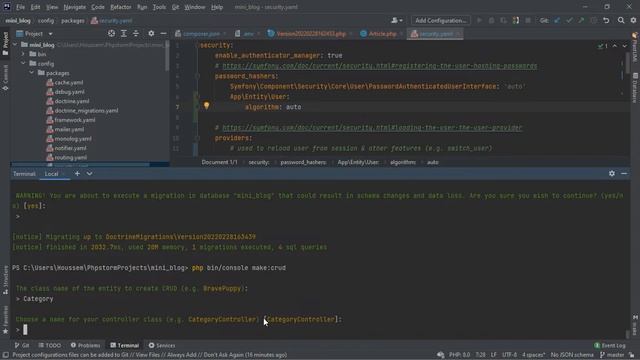
Task: Toggle the Structure tool window stripe button
Action: [5, 280]
